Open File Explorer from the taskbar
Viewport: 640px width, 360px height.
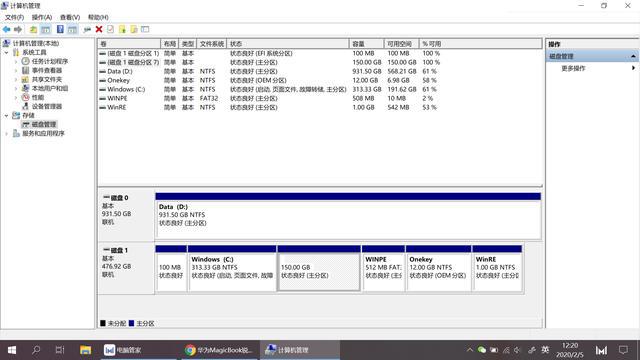(85, 350)
